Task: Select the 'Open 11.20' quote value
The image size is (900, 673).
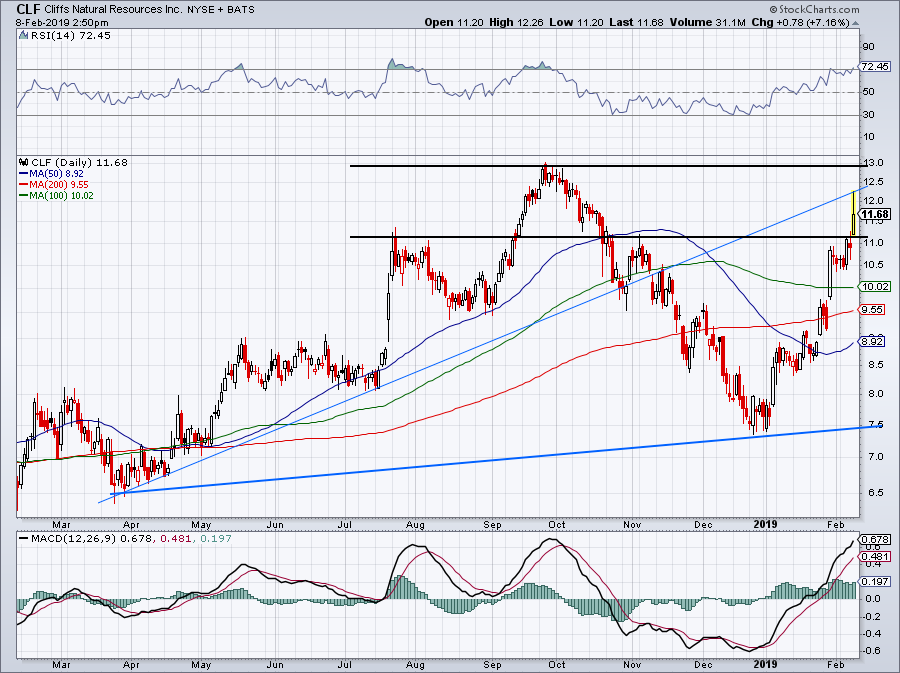Action: [455, 22]
